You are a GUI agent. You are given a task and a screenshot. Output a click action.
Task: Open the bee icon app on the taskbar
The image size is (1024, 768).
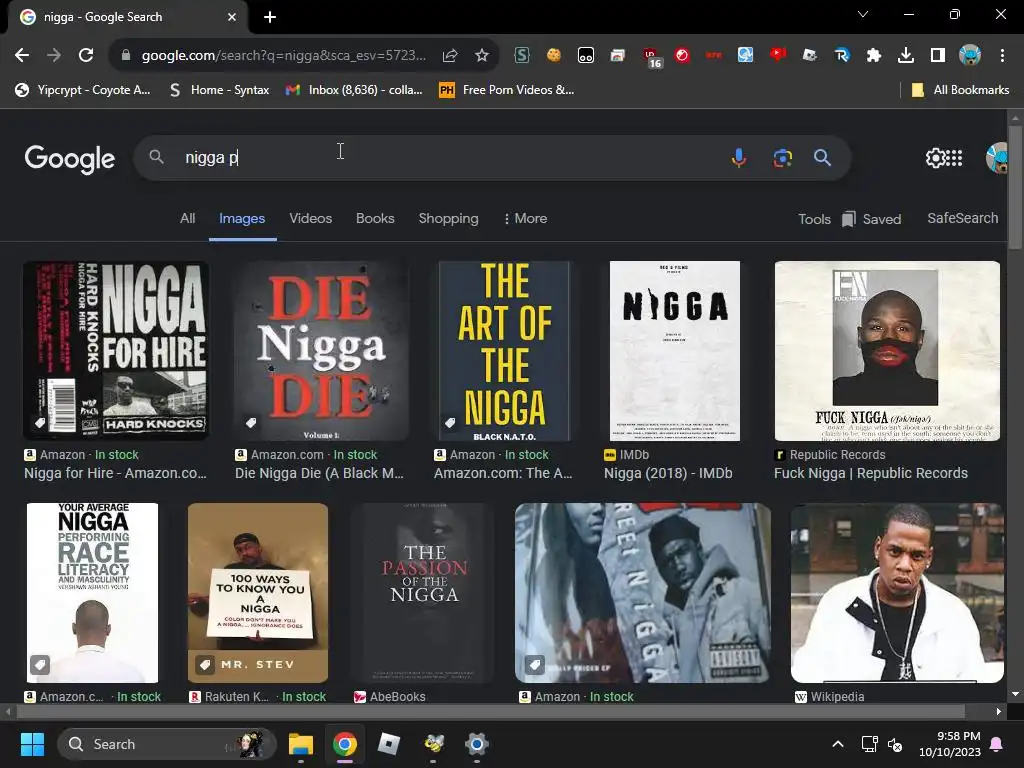[x=434, y=744]
